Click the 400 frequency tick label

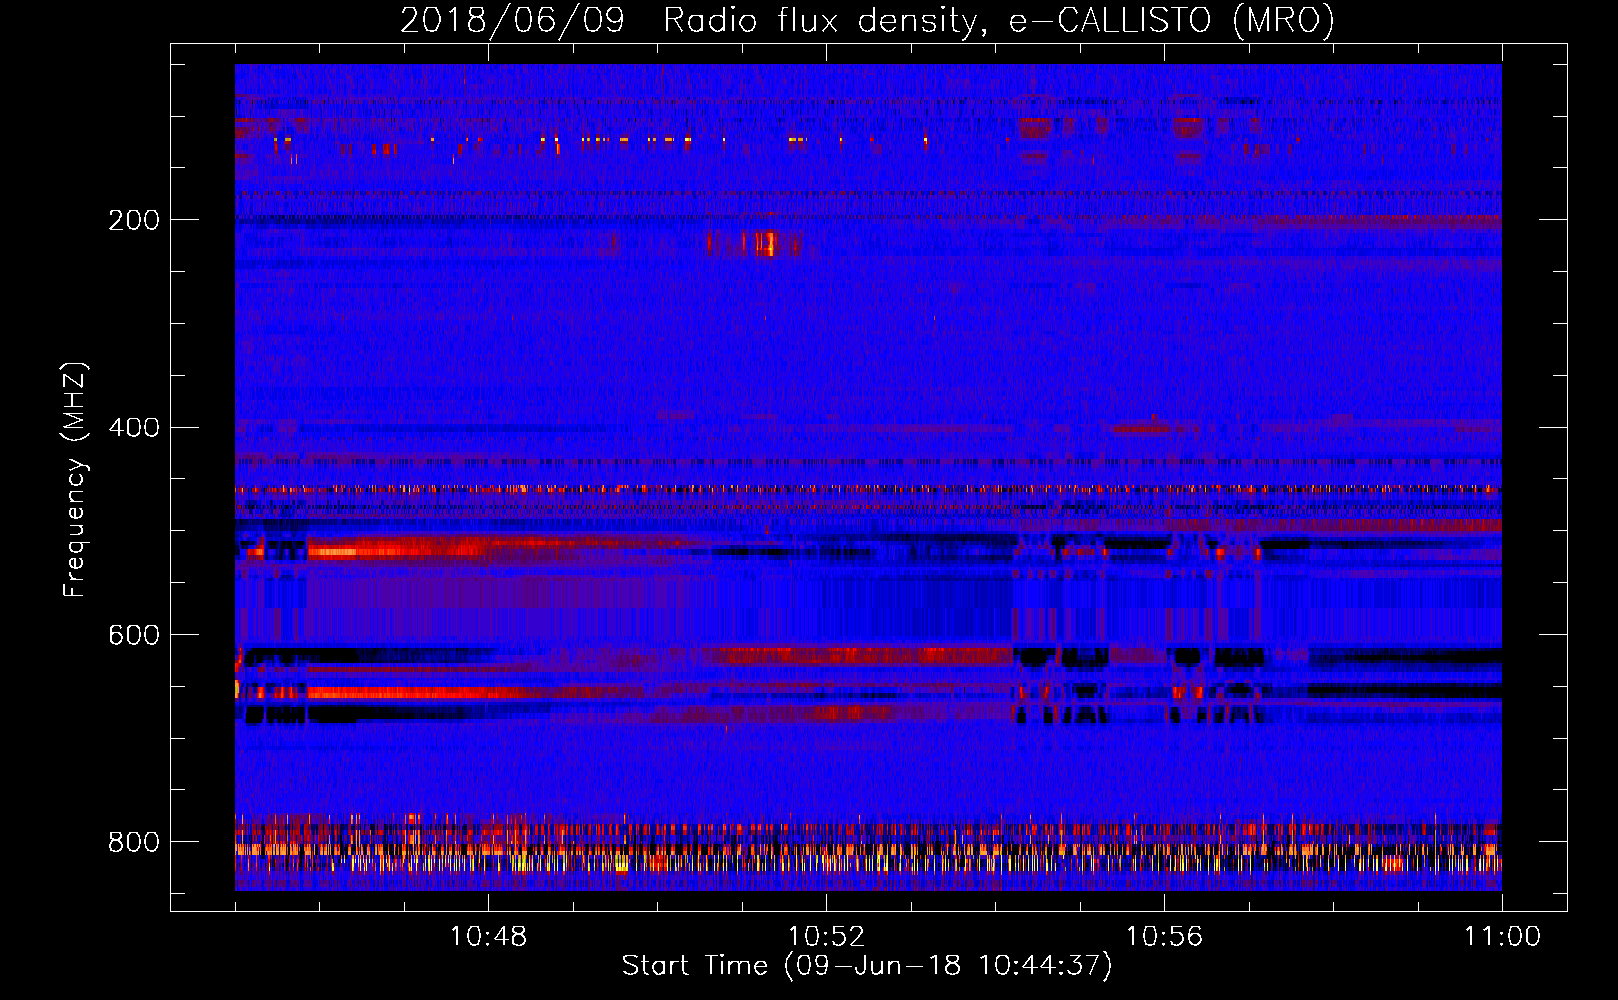click(134, 428)
